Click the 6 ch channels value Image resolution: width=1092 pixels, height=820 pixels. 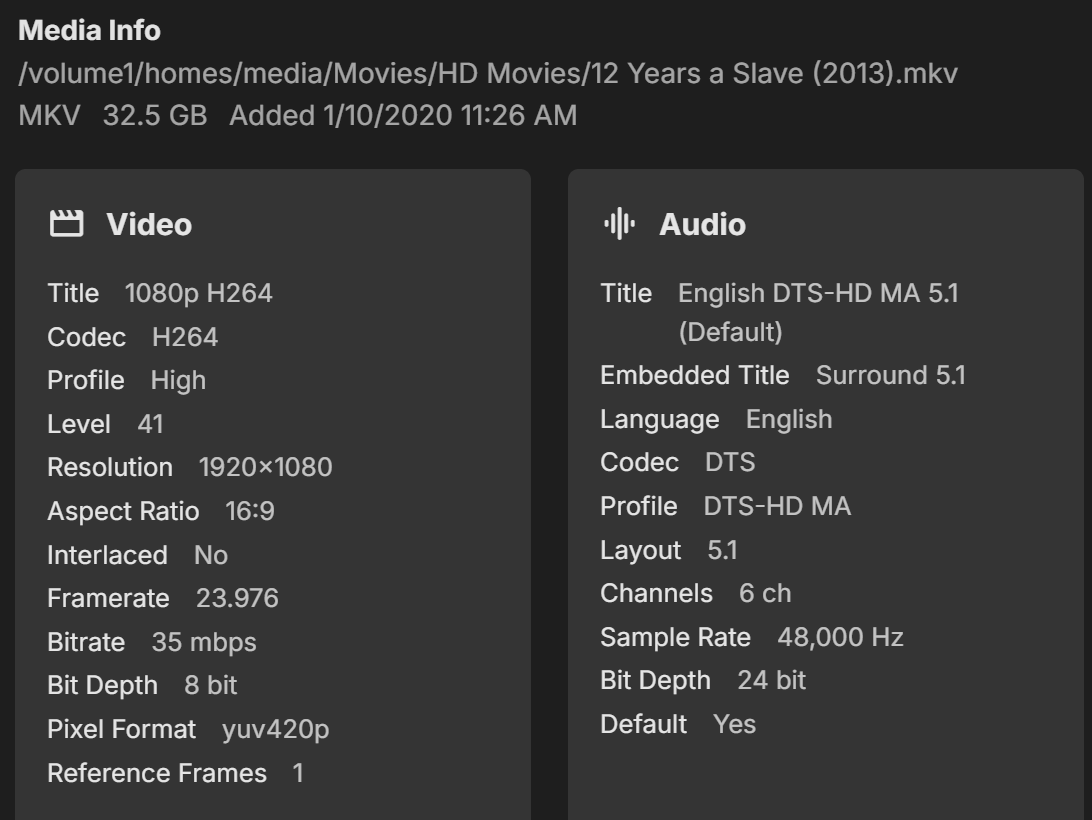point(765,593)
